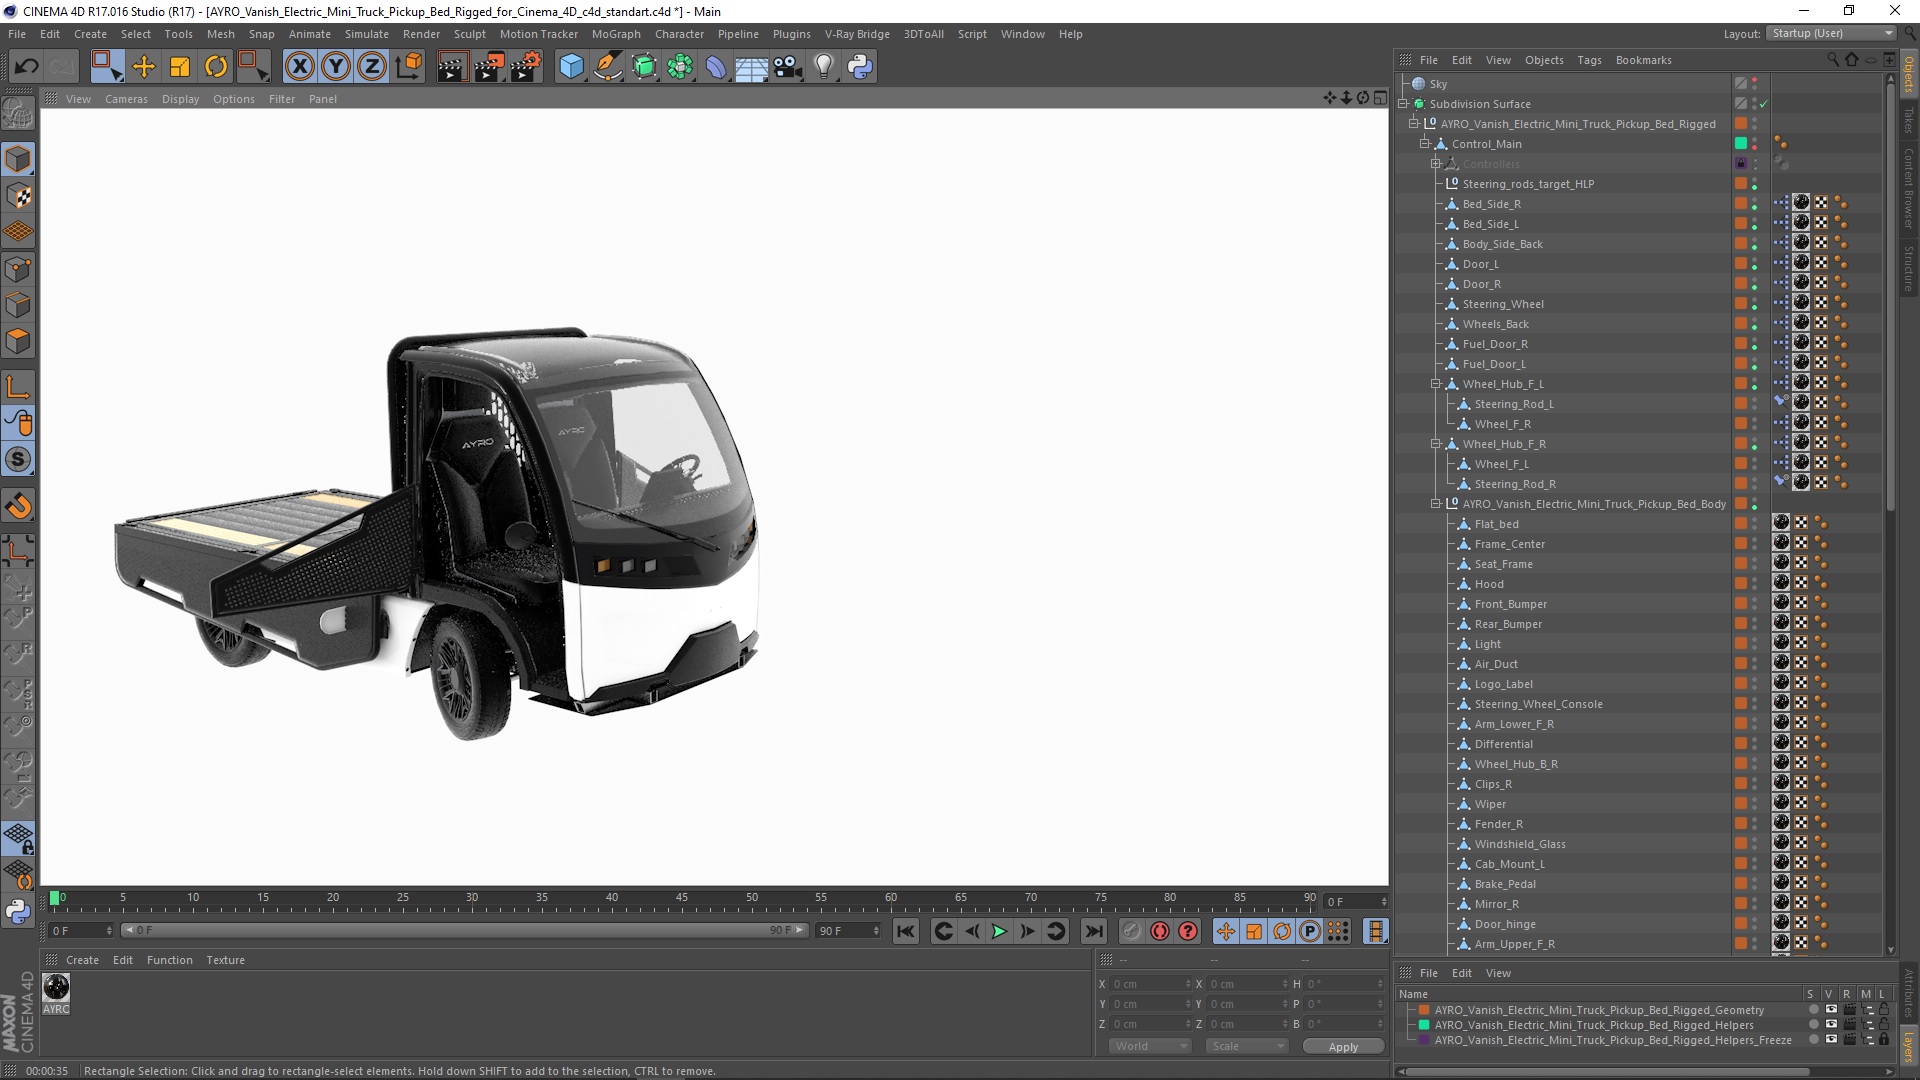Open Object Manager Tags menu

tap(1589, 60)
